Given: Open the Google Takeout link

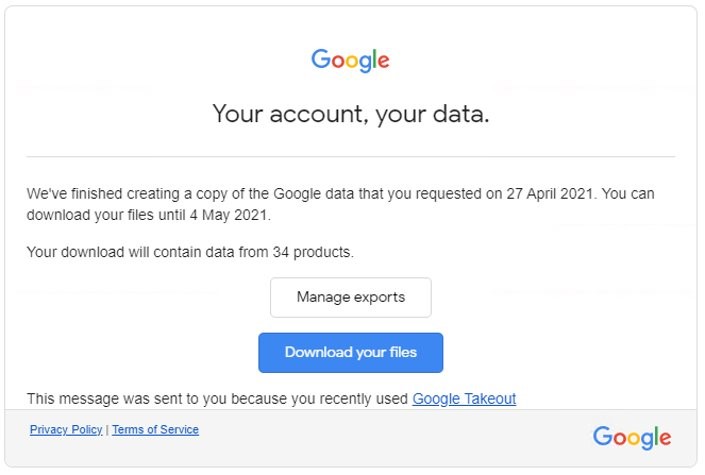Looking at the screenshot, I should [x=464, y=398].
